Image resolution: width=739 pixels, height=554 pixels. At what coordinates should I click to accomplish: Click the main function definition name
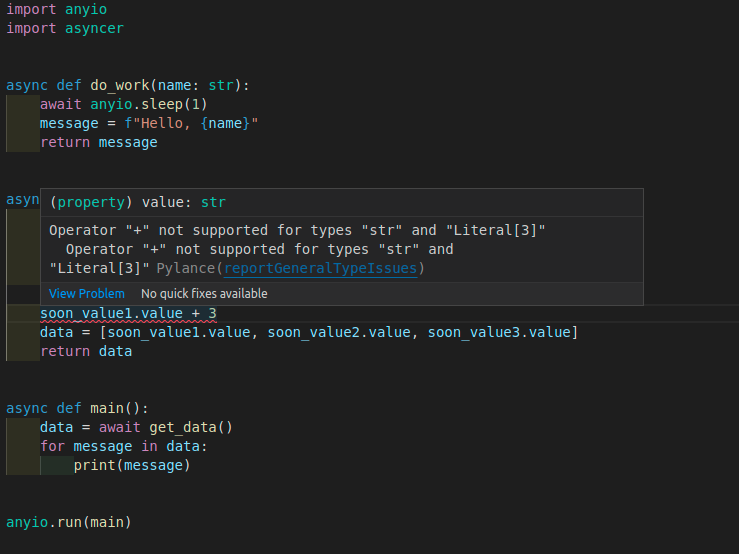[106, 408]
